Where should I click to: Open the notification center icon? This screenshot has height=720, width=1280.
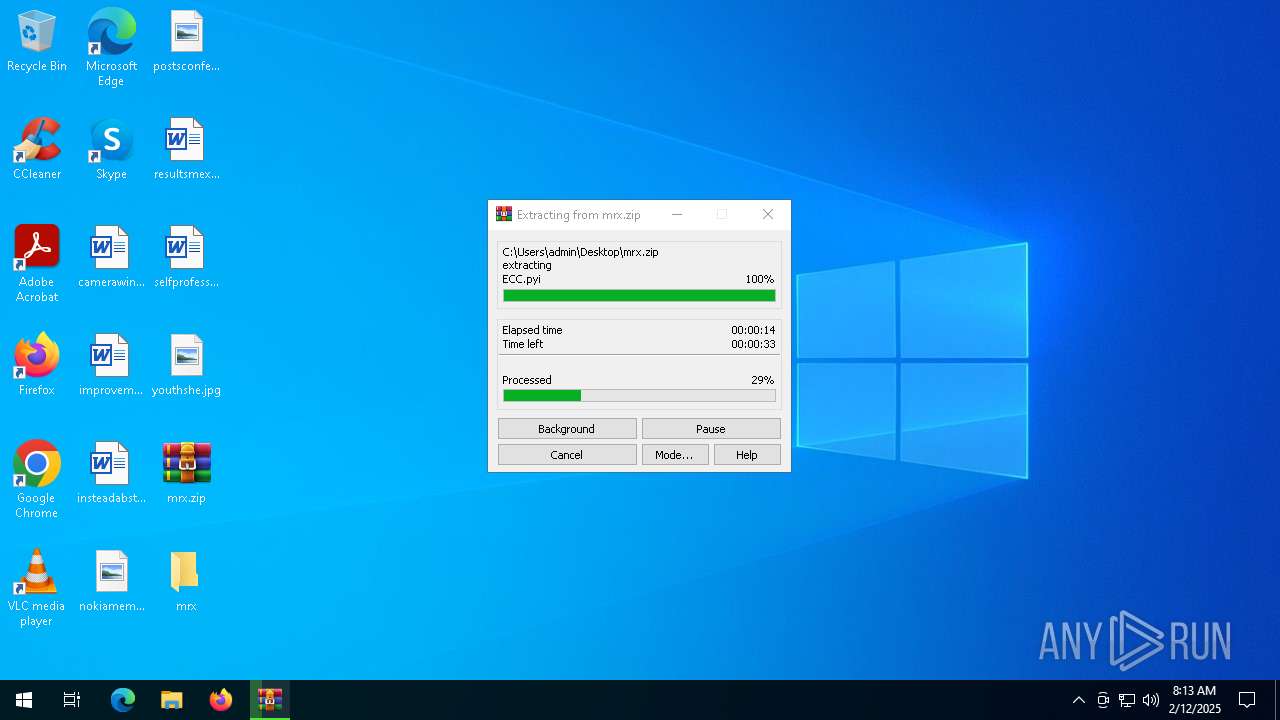point(1247,700)
